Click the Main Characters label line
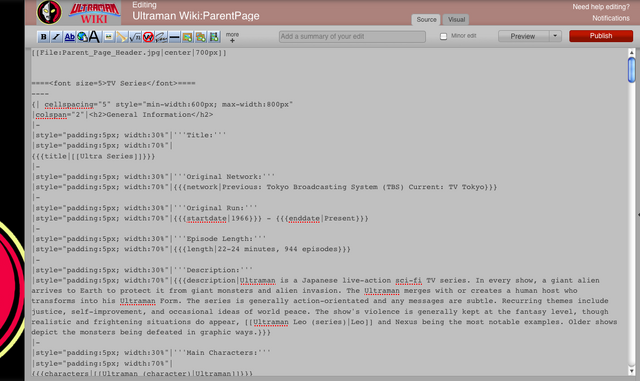Image resolution: width=640 pixels, height=381 pixels. click(x=151, y=353)
